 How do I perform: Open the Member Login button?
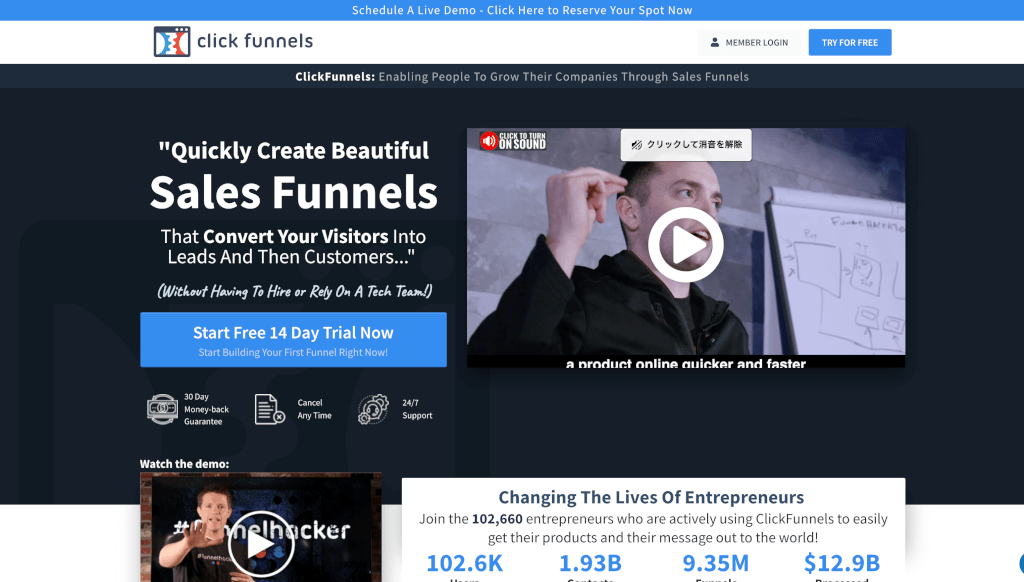pos(749,42)
